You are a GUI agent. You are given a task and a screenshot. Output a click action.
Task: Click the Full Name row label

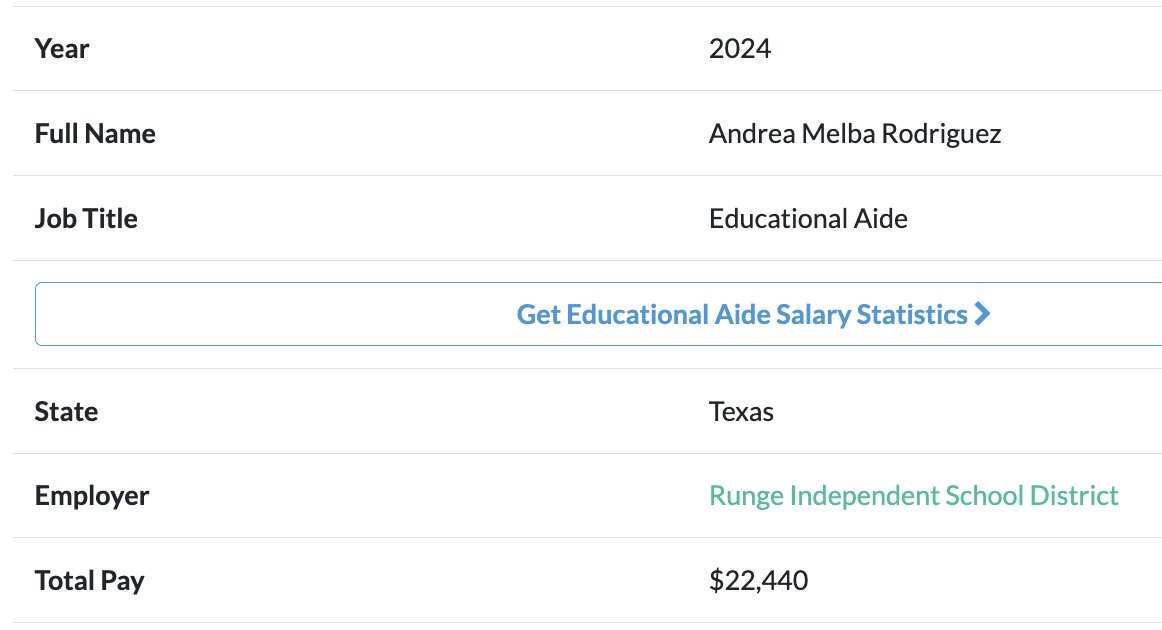[95, 134]
